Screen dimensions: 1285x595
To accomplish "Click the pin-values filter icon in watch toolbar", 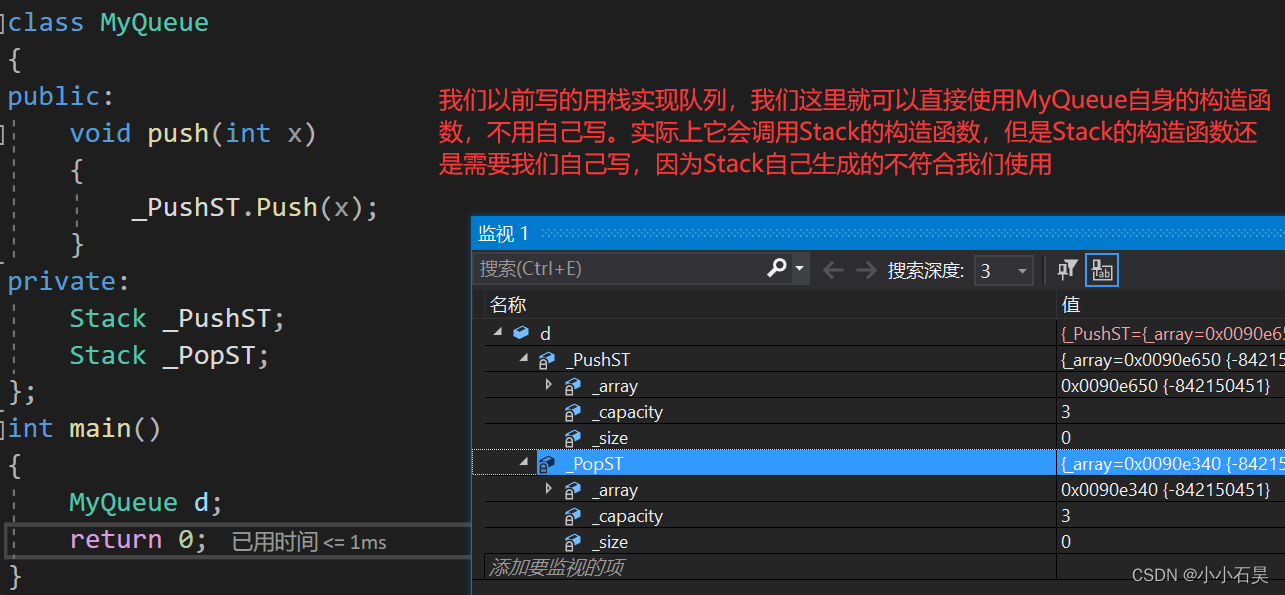I will (1067, 269).
